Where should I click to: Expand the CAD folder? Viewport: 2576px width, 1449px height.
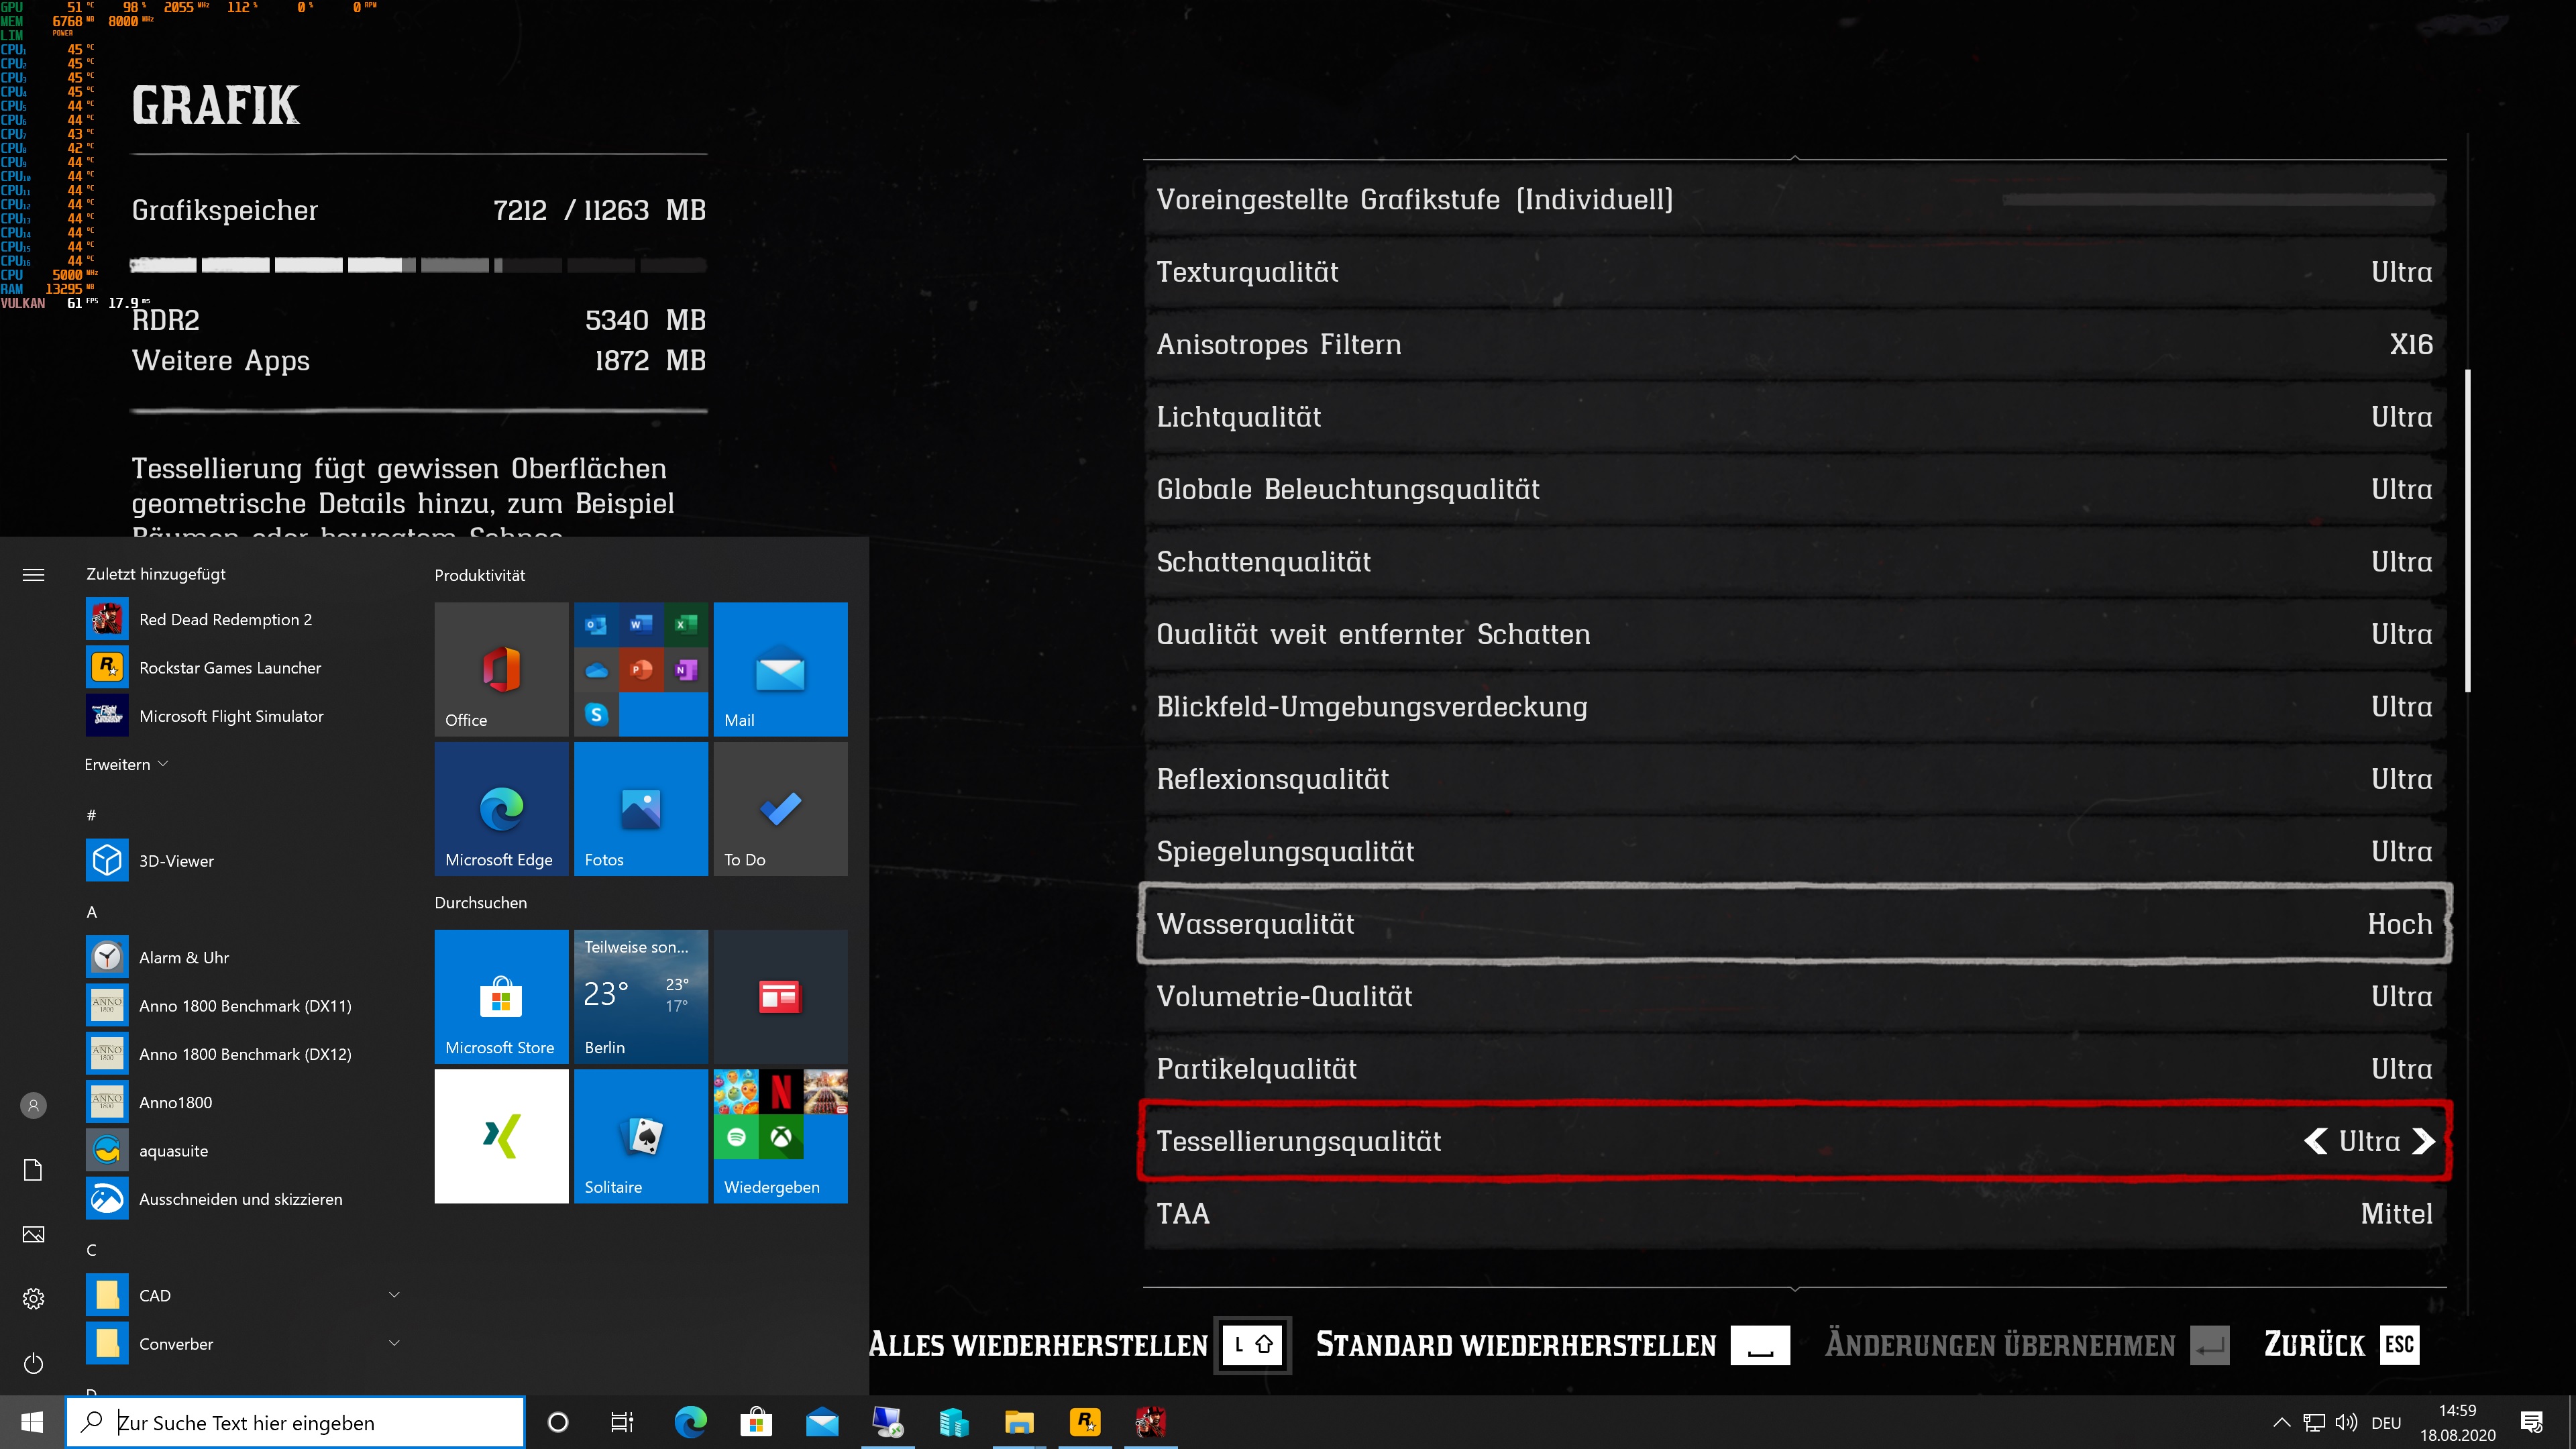click(x=394, y=1295)
